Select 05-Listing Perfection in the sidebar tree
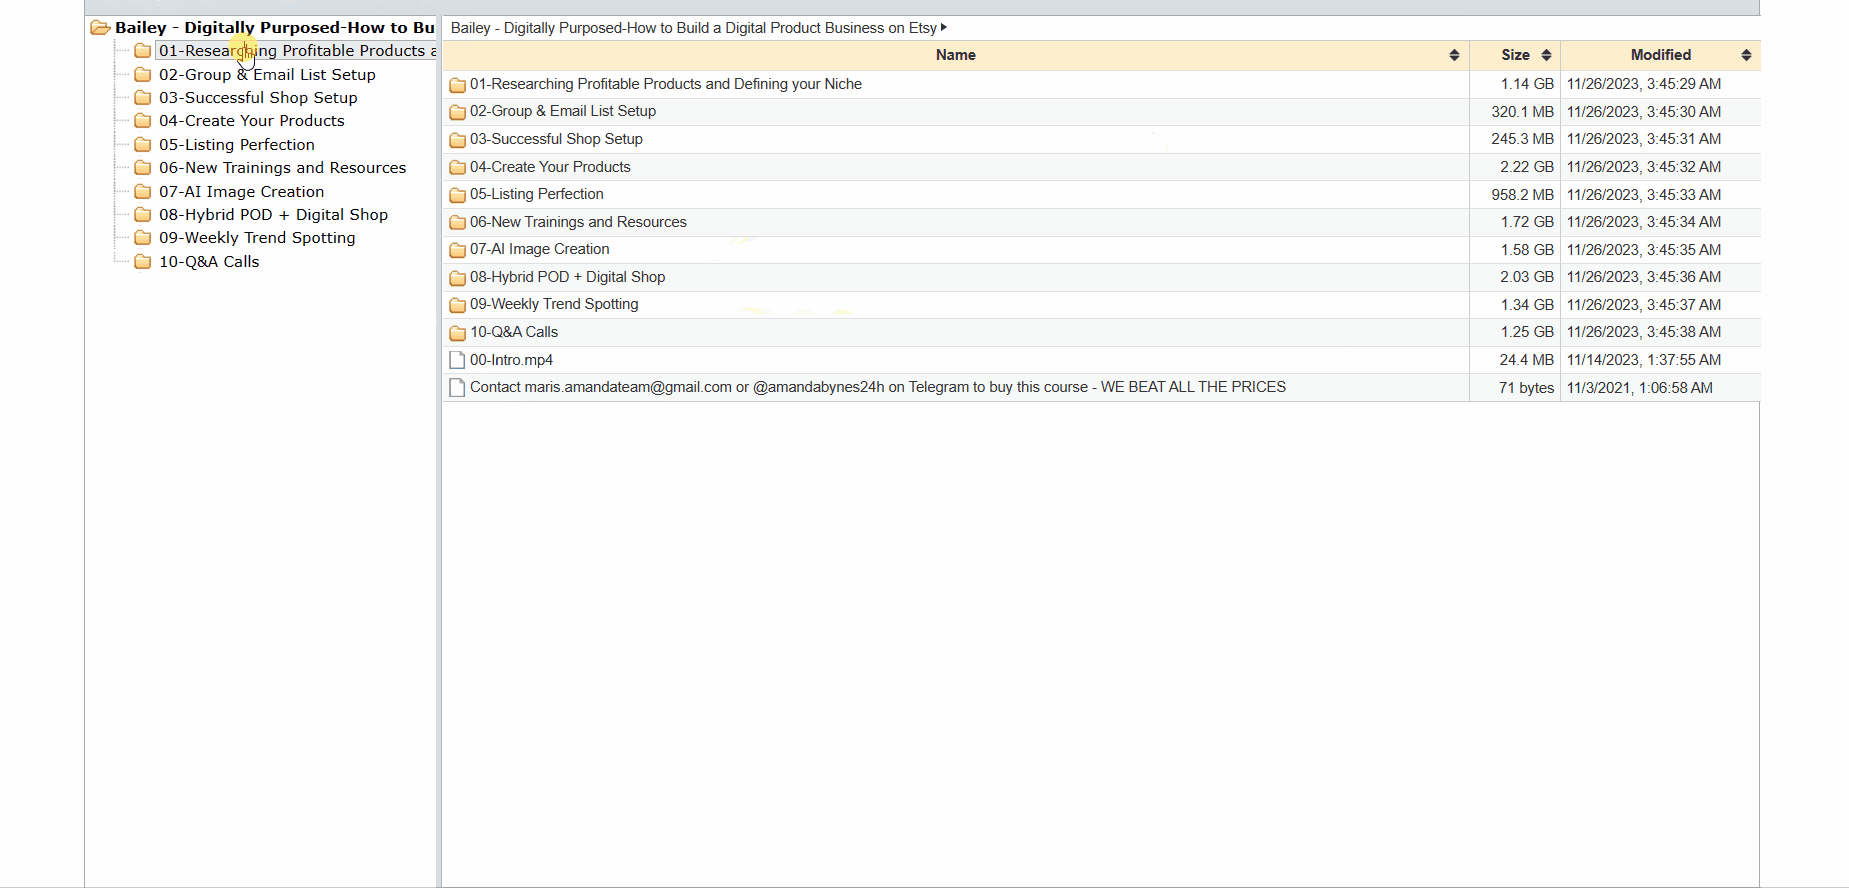This screenshot has width=1849, height=888. [236, 145]
